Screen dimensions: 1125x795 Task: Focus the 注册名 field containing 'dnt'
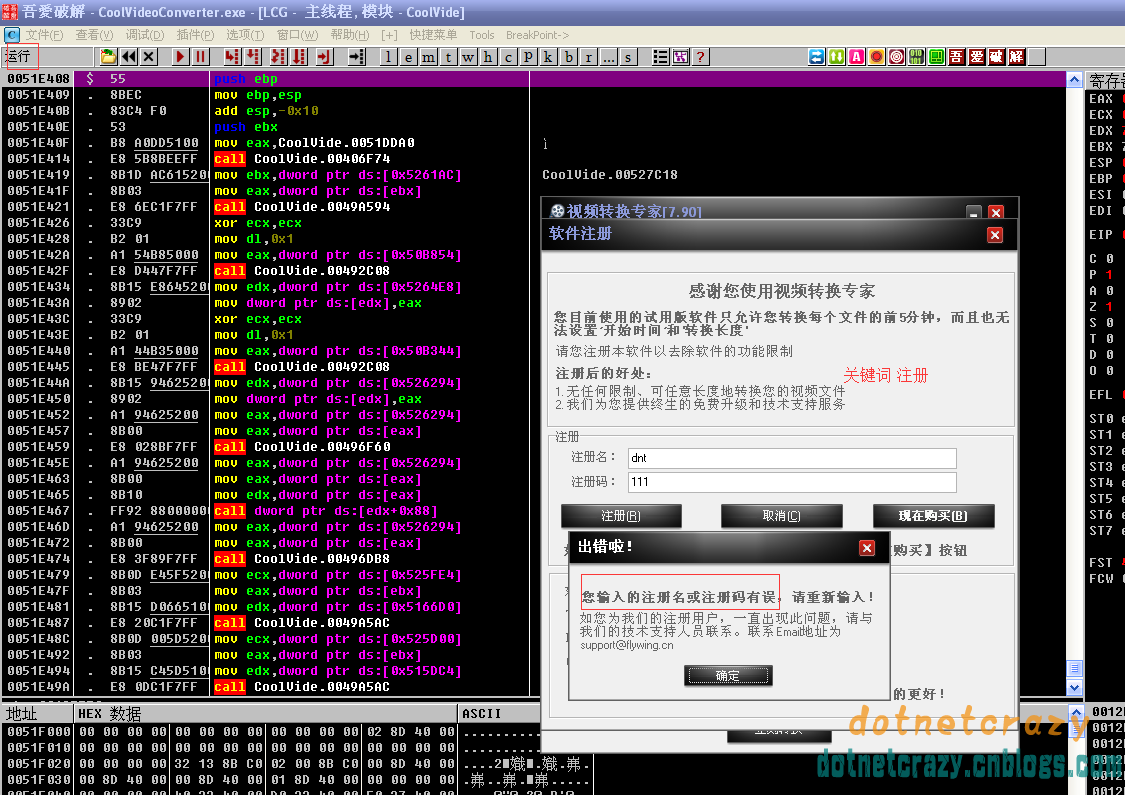(792, 458)
